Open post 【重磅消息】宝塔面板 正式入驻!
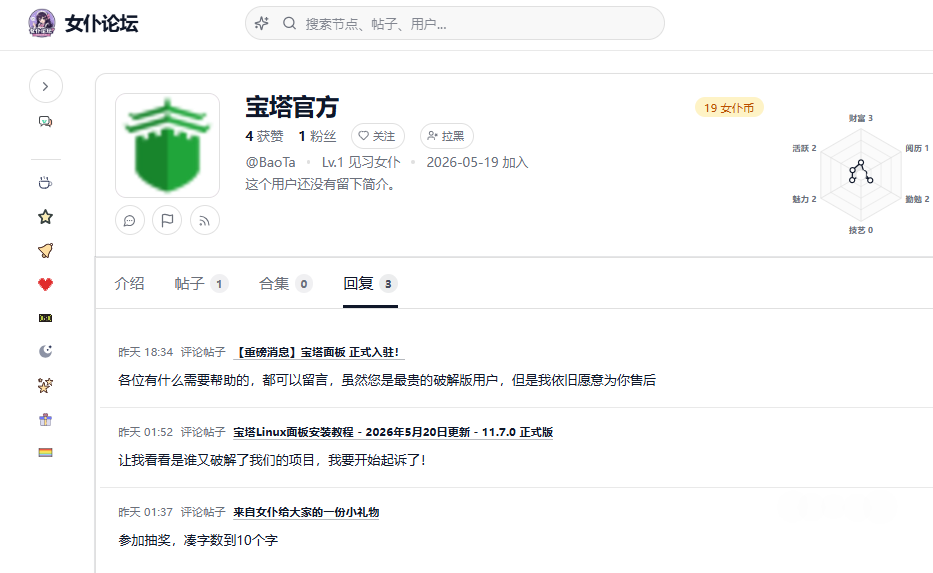This screenshot has height=573, width=933. coord(318,352)
